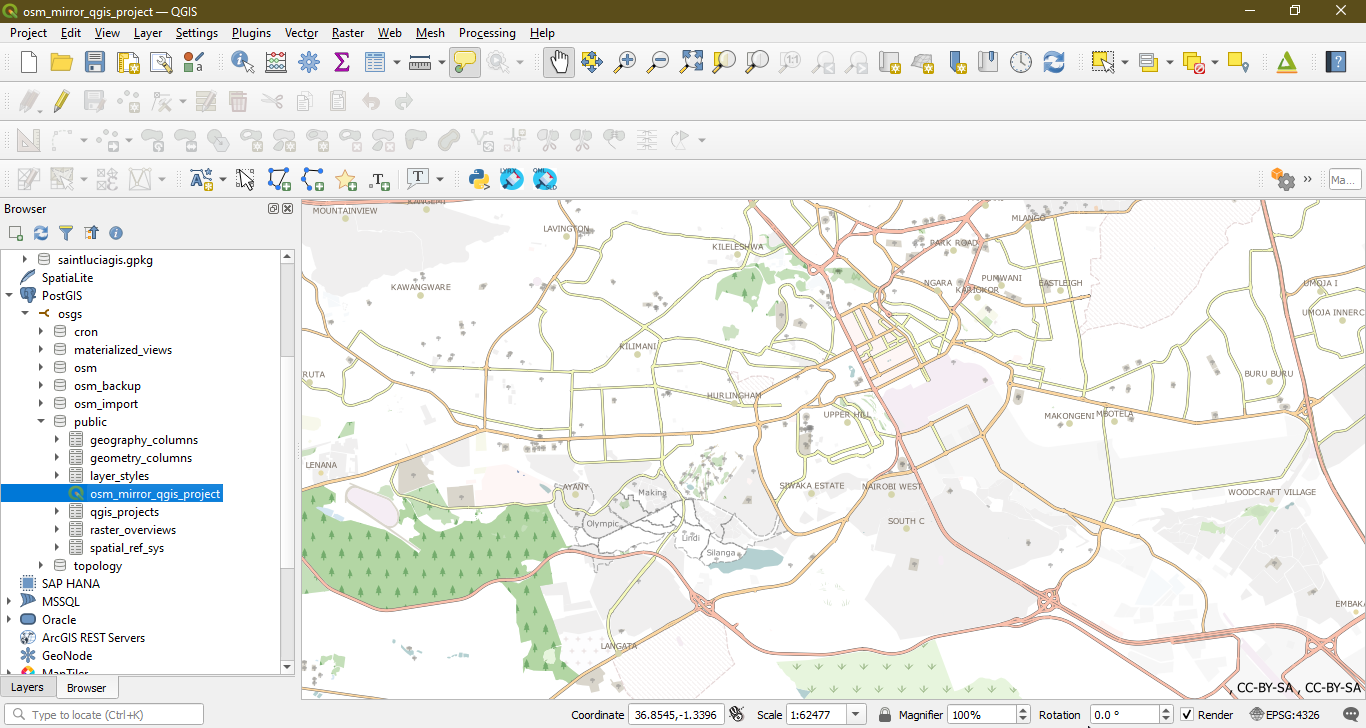Open a project with the yellow folder icon
1366x728 pixels.
coord(62,62)
